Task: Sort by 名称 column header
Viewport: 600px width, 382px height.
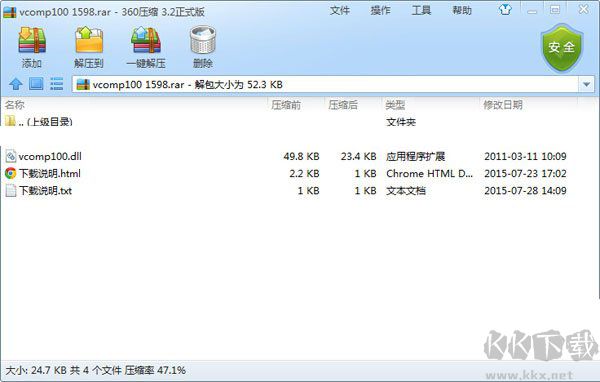Action: point(15,104)
